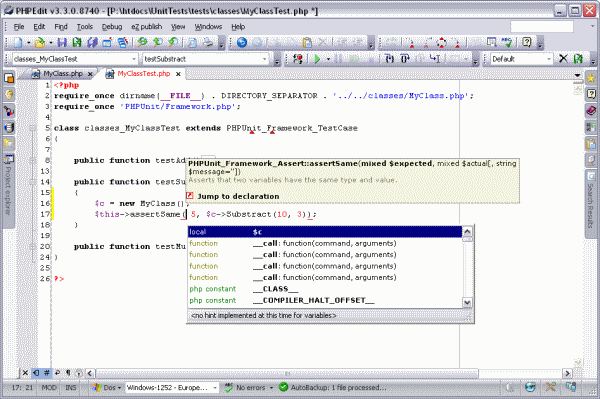The image size is (600, 399).
Task: Click the Print Preview icon
Action: 192,42
